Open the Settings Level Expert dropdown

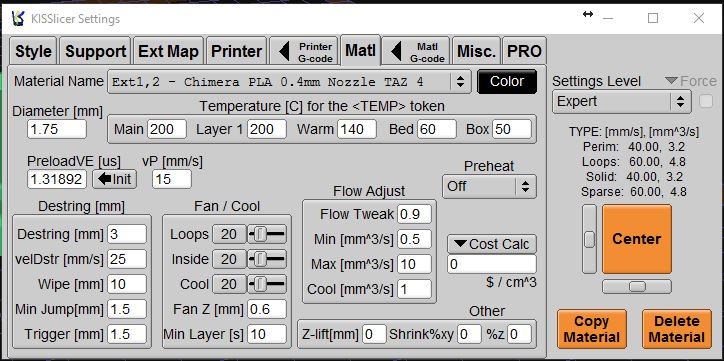[621, 102]
